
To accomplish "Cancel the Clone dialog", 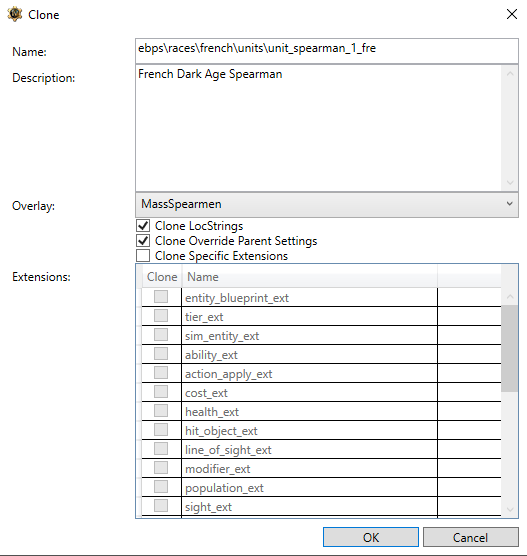I will coord(471,537).
